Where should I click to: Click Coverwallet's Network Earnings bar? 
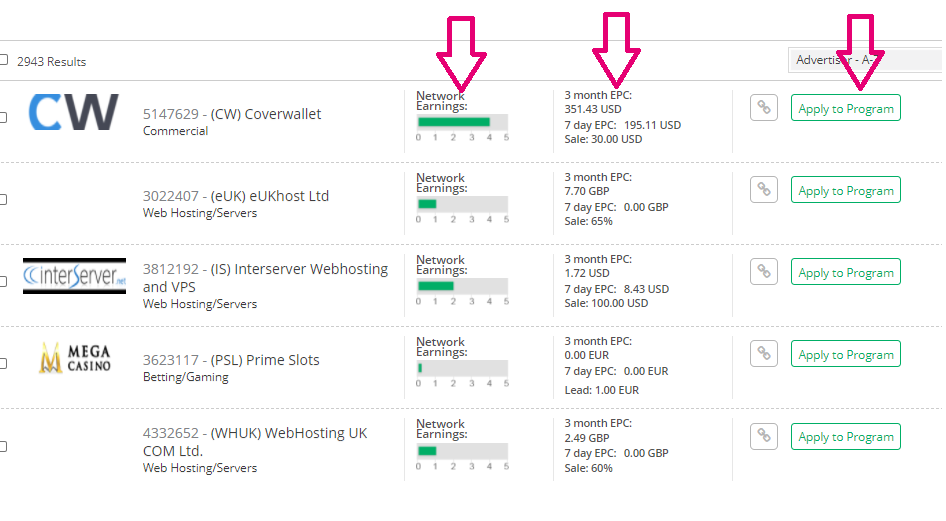pos(462,122)
